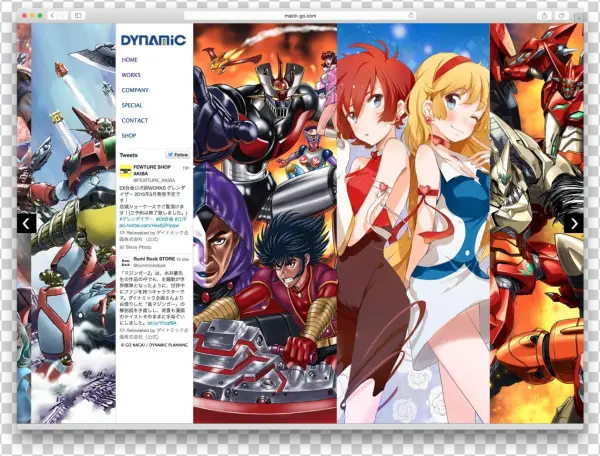Select the Mazinger Z artwork panel

coord(265,223)
